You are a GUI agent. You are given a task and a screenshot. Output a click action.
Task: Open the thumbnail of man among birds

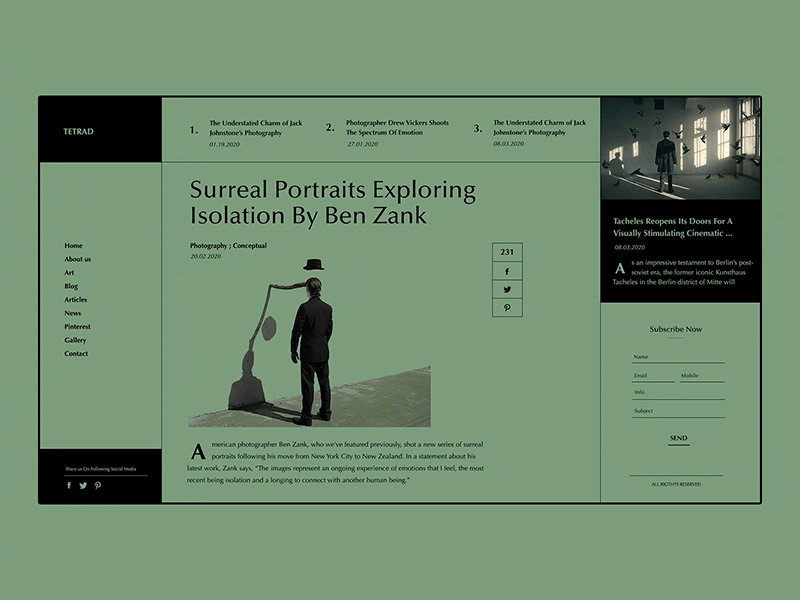pyautogui.click(x=681, y=148)
